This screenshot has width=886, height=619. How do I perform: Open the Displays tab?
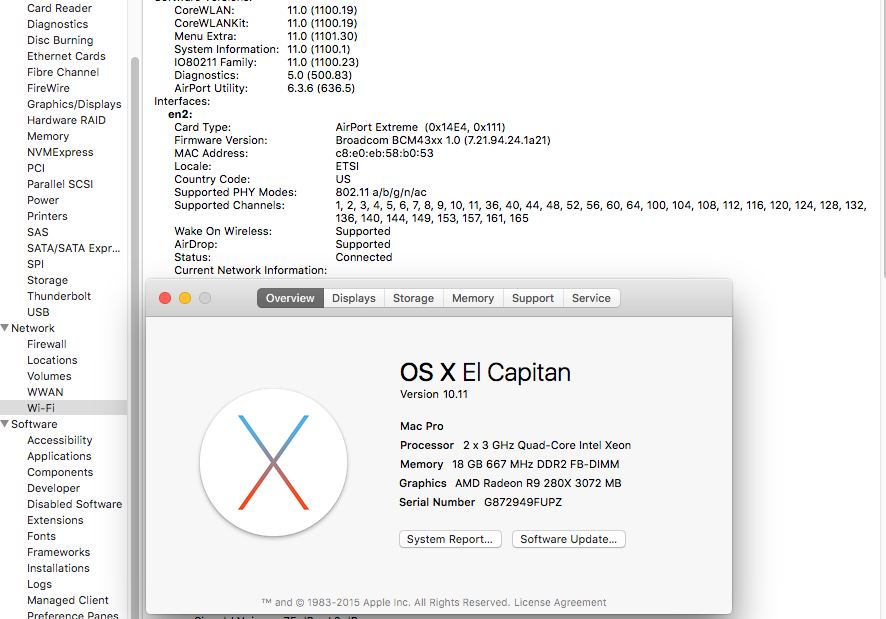pos(354,298)
